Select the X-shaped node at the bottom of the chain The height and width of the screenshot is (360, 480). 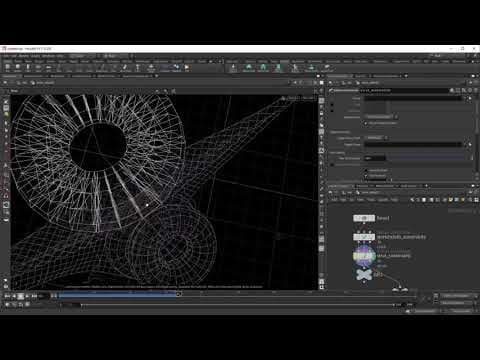[364, 275]
